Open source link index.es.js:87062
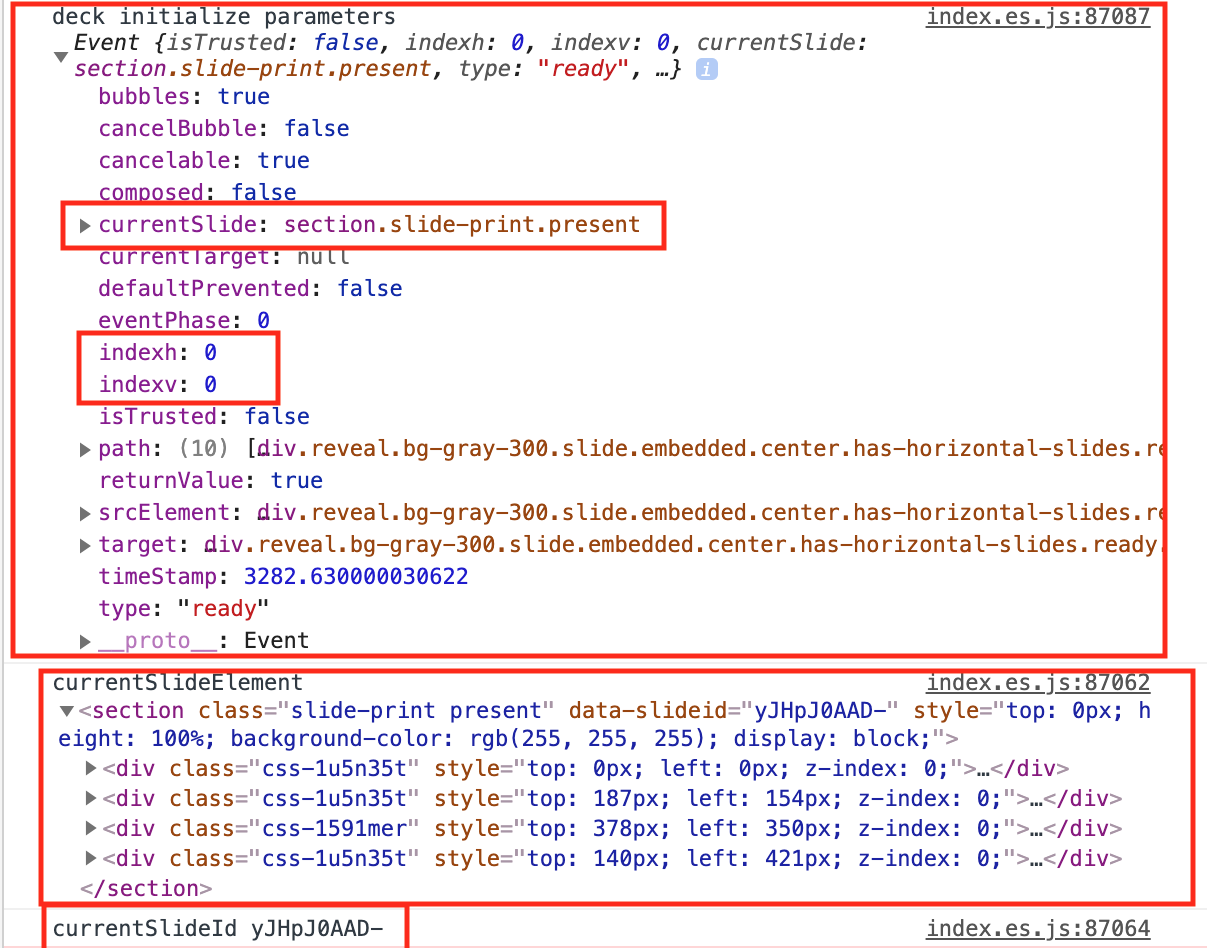 pos(1038,682)
